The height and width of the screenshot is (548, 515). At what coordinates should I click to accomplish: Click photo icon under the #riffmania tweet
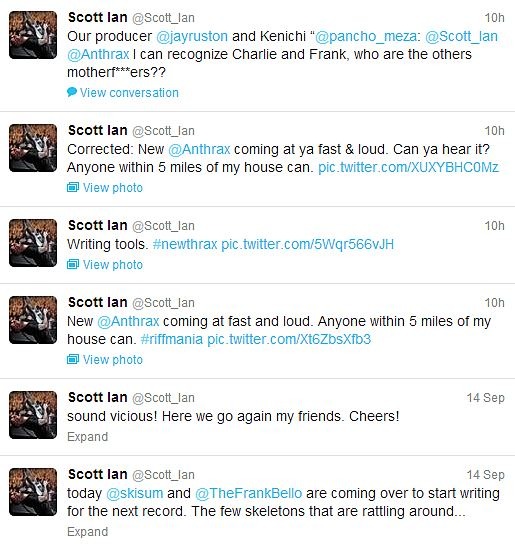pos(73,360)
